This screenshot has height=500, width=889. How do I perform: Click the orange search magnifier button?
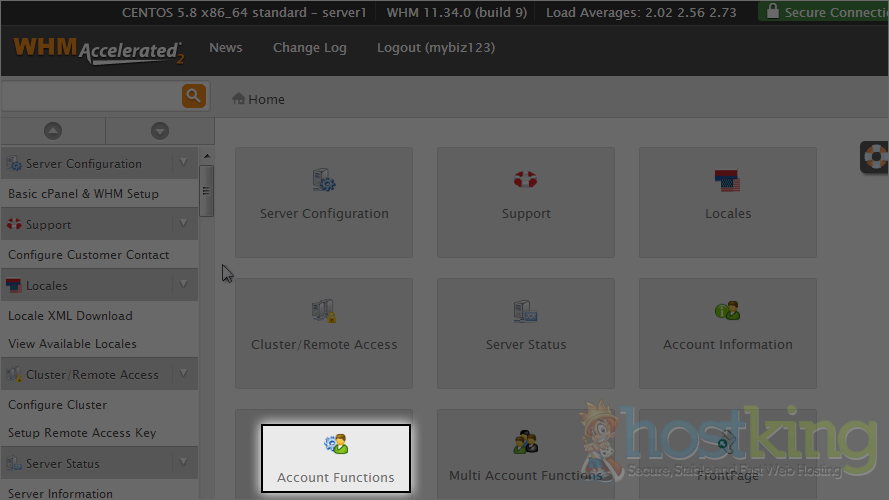point(193,96)
